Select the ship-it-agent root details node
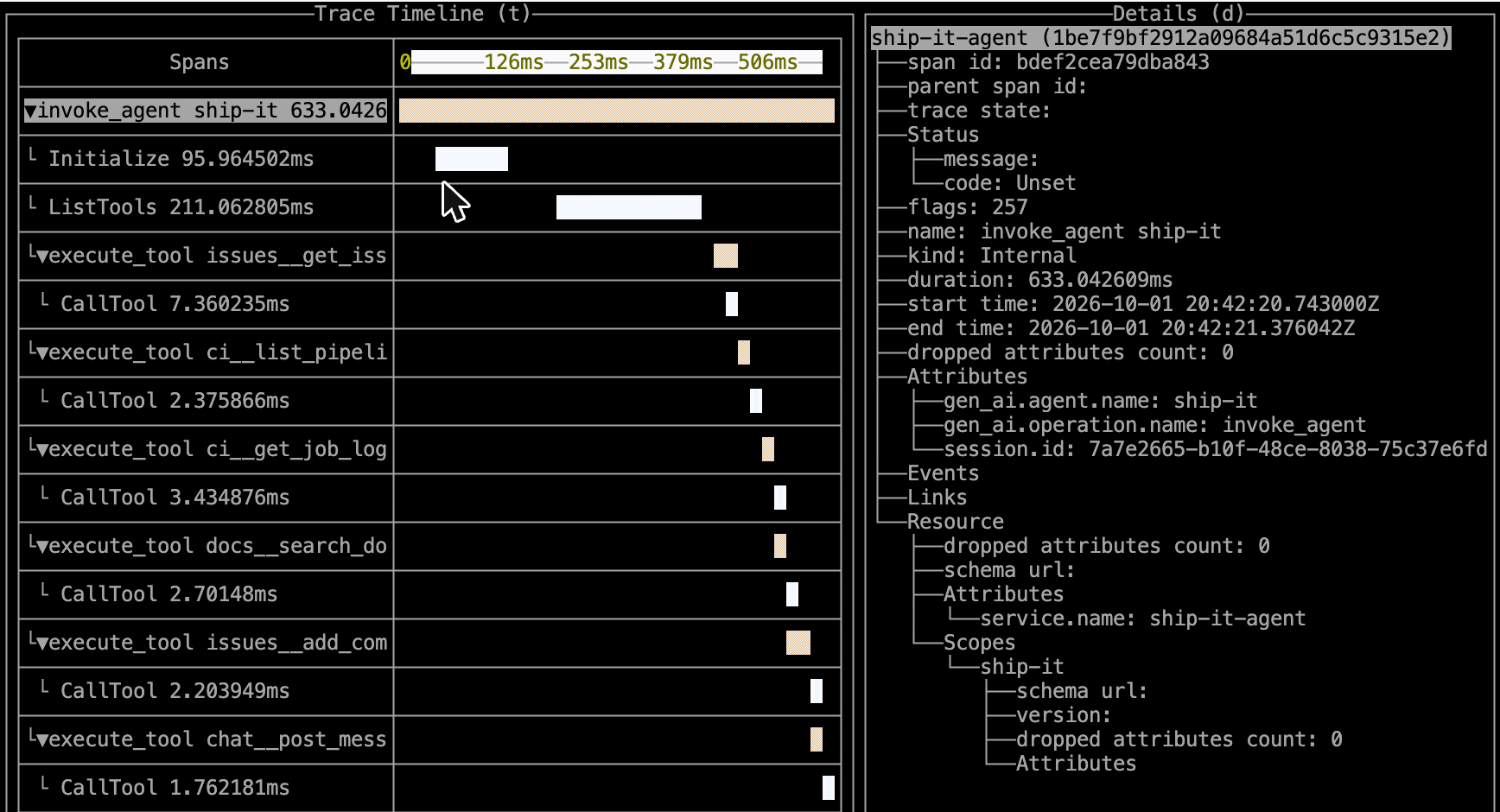The height and width of the screenshot is (812, 1500). point(1161,38)
